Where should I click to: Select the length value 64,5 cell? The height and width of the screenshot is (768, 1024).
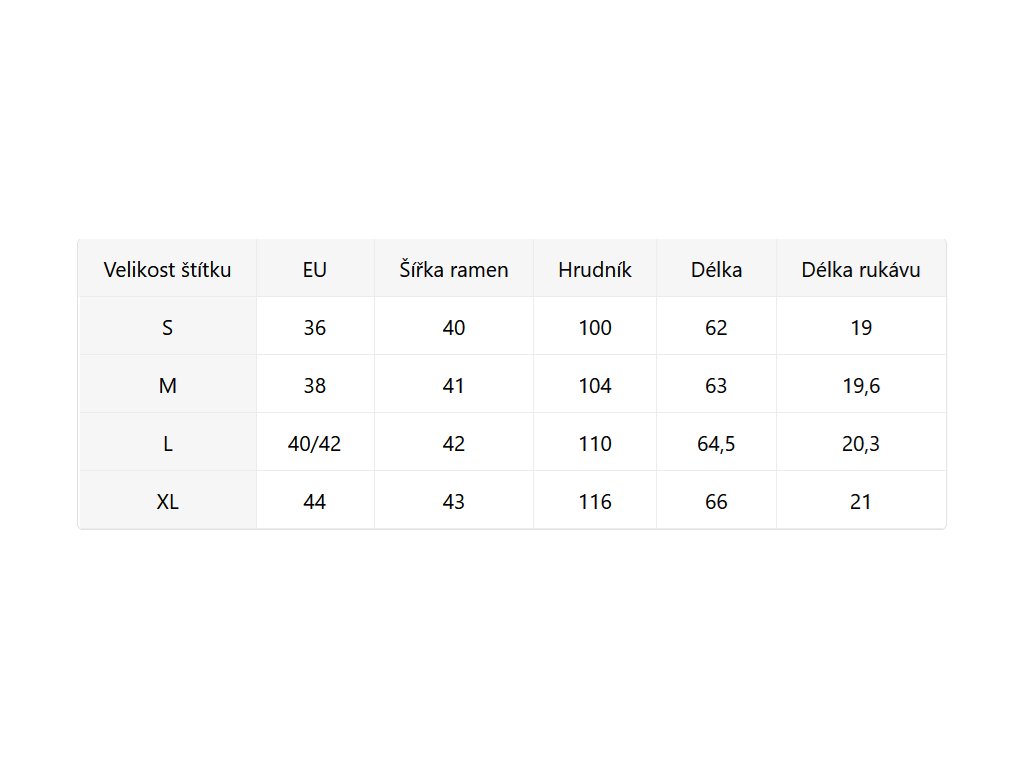(x=716, y=443)
